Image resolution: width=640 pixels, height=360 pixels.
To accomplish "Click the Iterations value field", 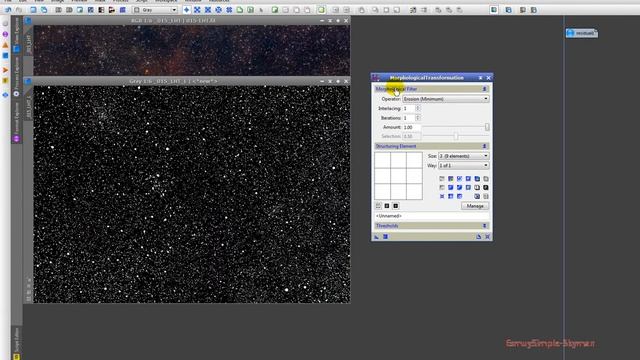I will point(409,118).
